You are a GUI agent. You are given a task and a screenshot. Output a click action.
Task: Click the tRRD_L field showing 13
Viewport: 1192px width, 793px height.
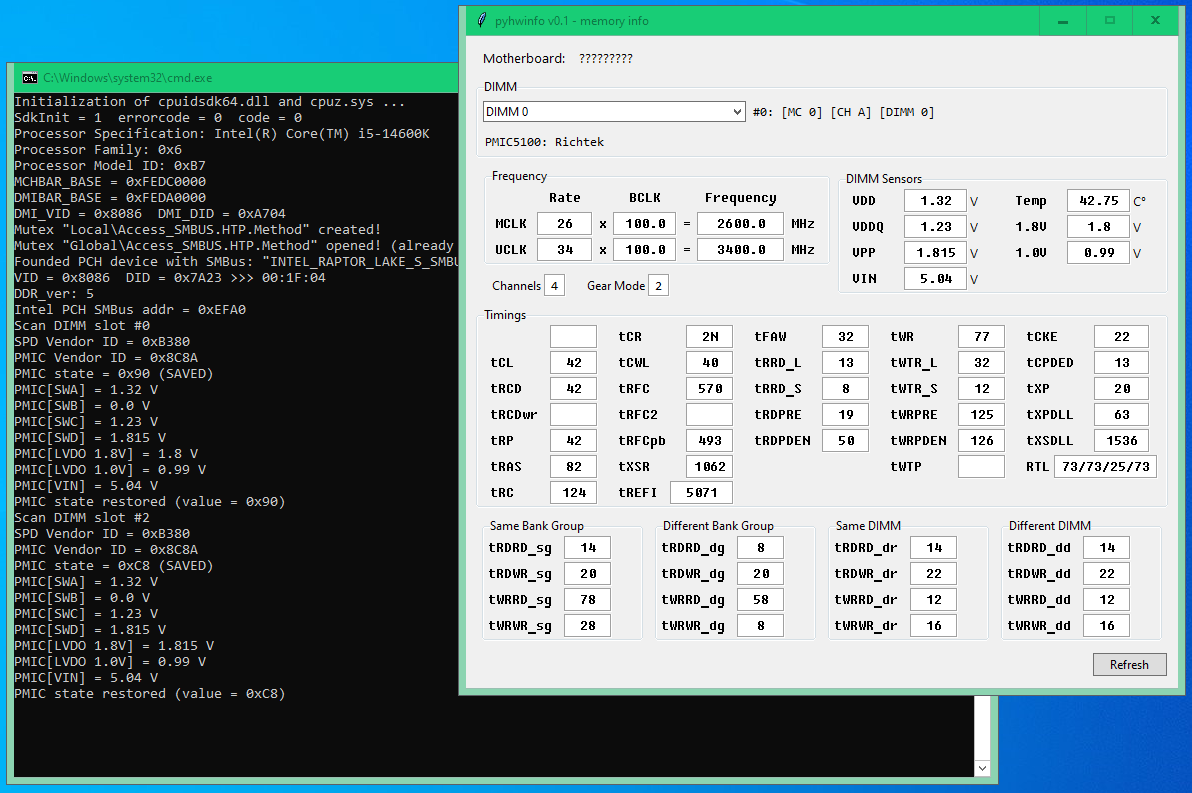tap(845, 363)
